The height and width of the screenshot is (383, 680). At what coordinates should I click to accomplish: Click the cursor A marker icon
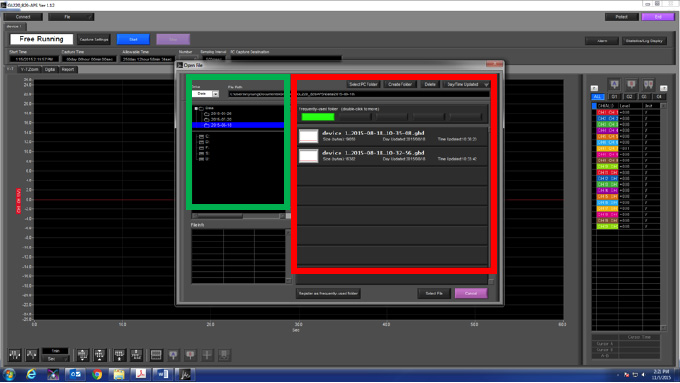tap(615, 84)
